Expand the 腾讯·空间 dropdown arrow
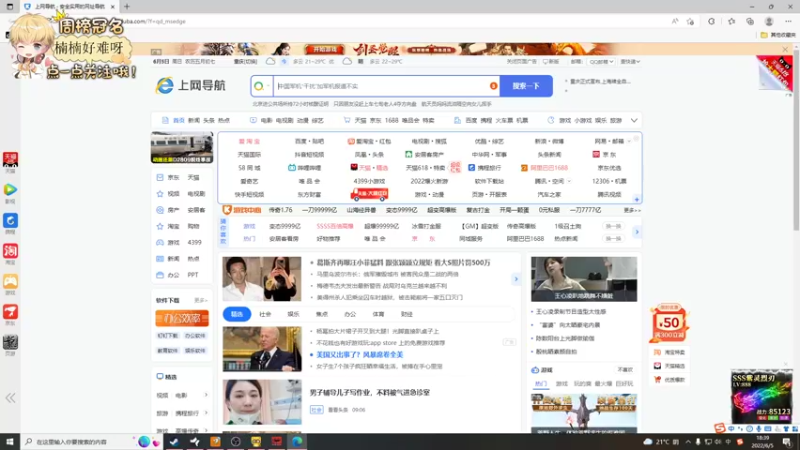800x450 pixels. coord(569,181)
